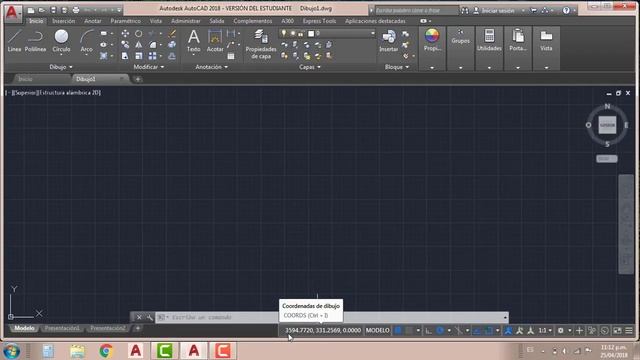640x360 pixels.
Task: Toggle polar tracking in status bar
Action: click(x=440, y=331)
